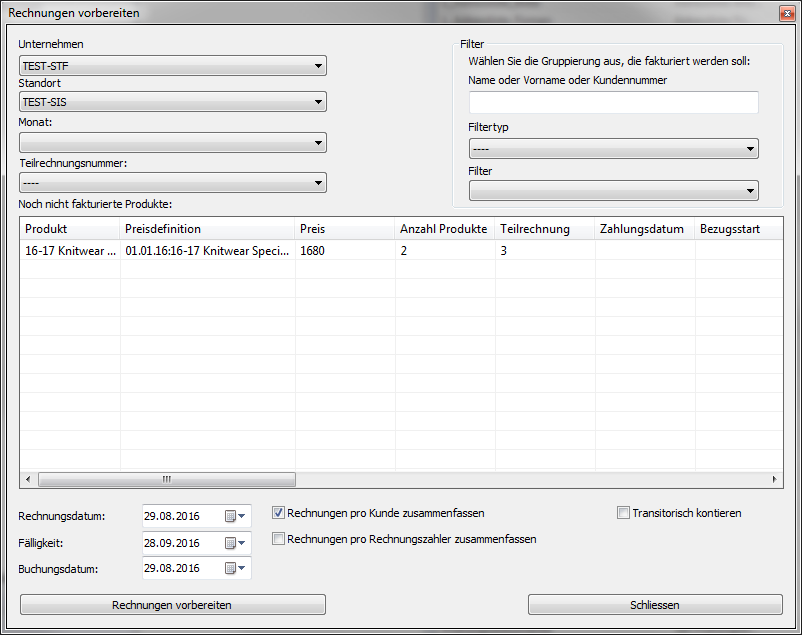The image size is (802, 635).
Task: Sort by the Preis column header
Action: 344,229
